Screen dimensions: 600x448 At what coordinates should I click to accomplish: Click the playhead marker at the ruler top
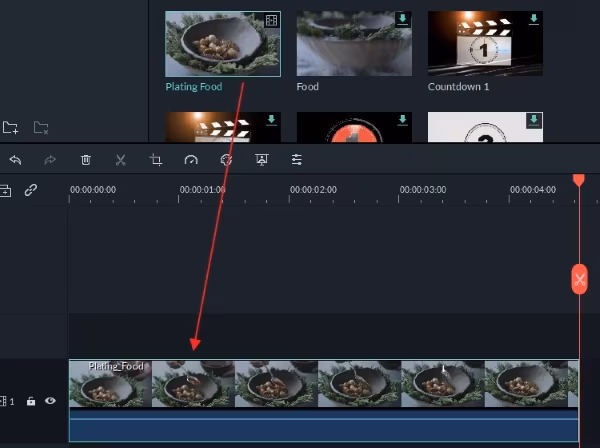pos(579,180)
